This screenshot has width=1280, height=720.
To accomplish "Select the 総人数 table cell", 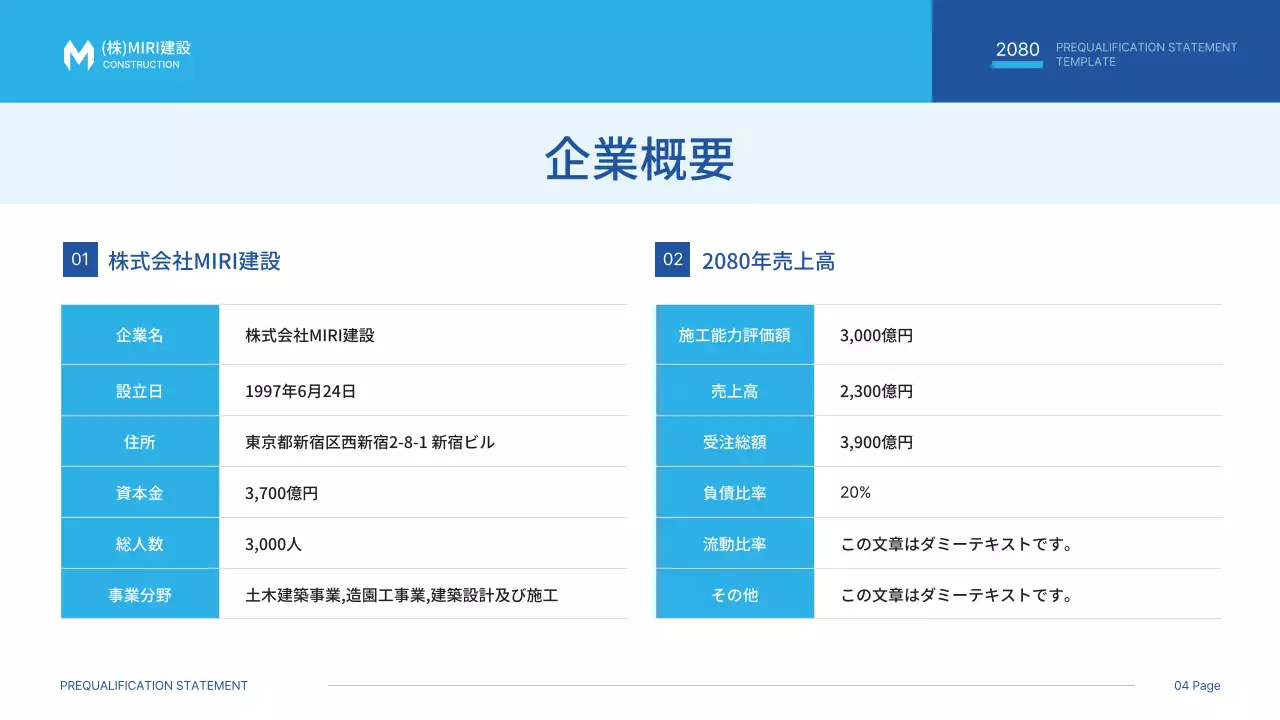I will point(139,543).
